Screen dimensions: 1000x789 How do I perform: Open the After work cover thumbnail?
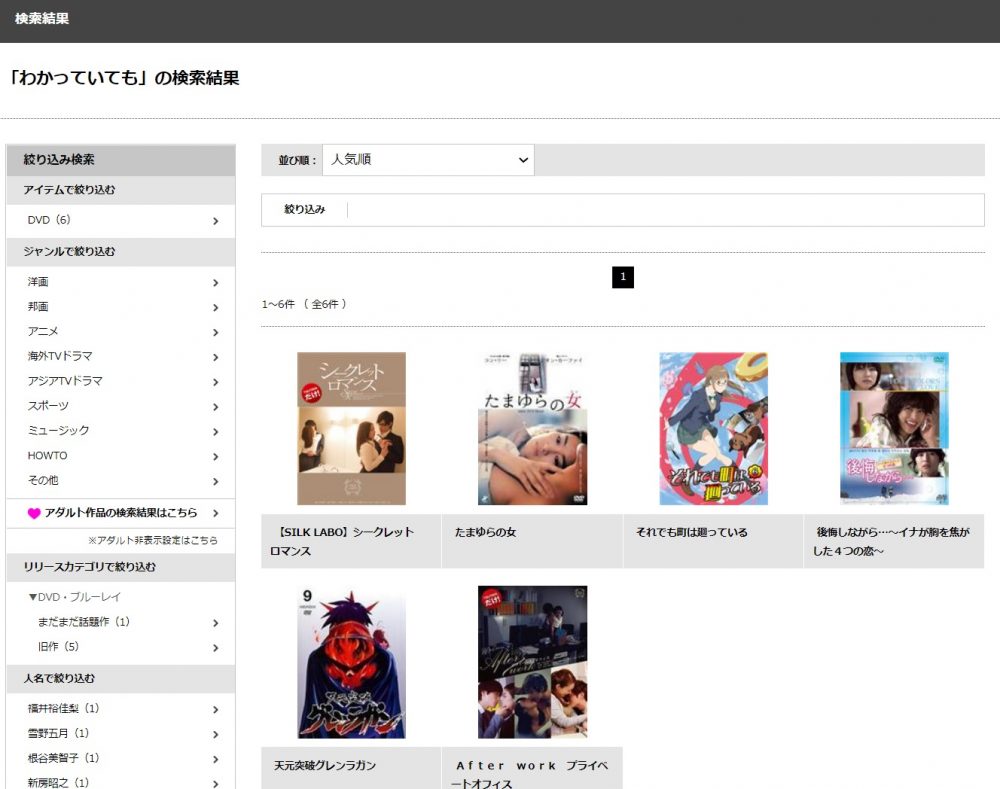[x=533, y=662]
